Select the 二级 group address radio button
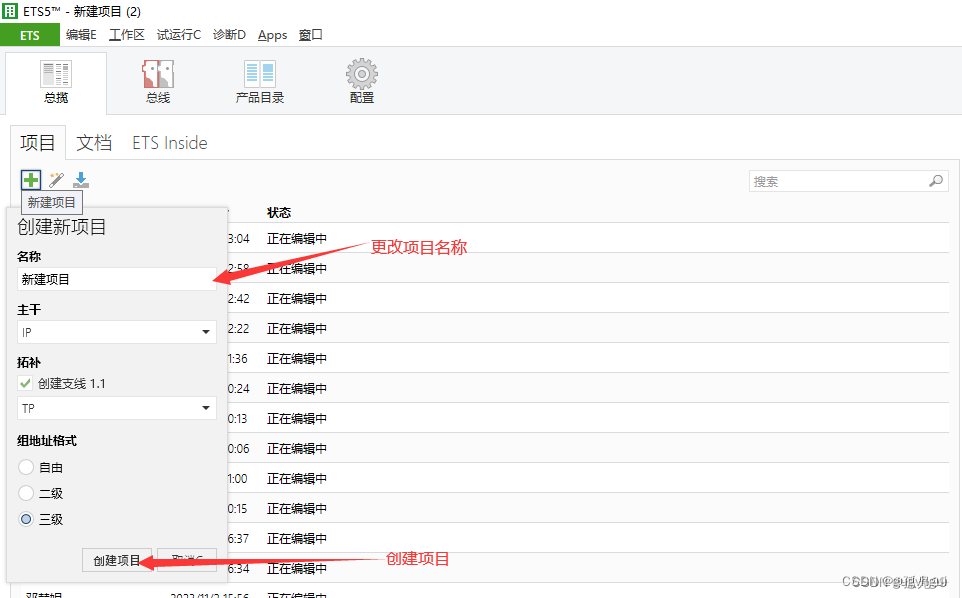The image size is (962, 598). point(26,493)
